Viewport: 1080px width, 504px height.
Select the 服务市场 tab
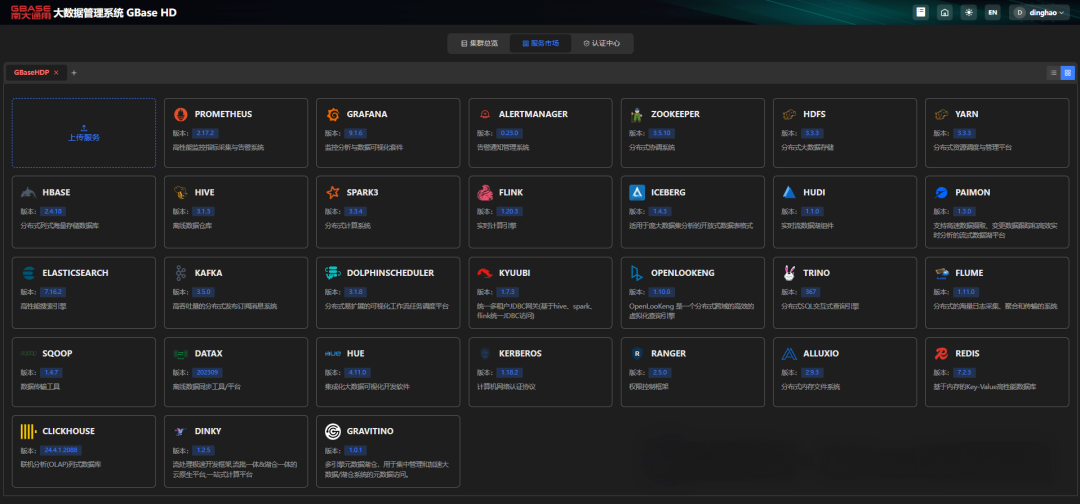click(540, 43)
